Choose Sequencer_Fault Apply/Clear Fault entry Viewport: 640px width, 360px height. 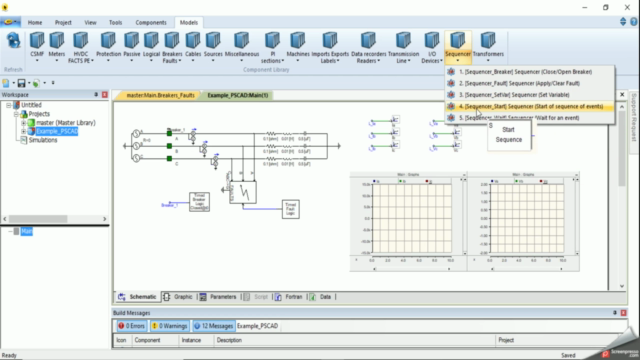[530, 83]
